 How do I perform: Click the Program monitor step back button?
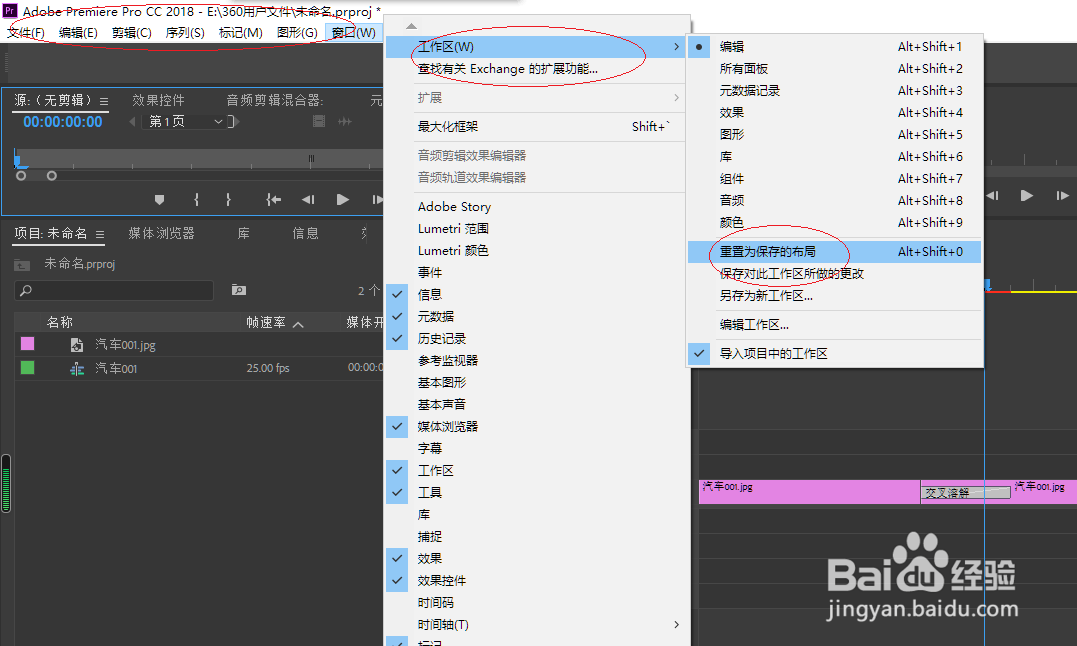click(992, 196)
